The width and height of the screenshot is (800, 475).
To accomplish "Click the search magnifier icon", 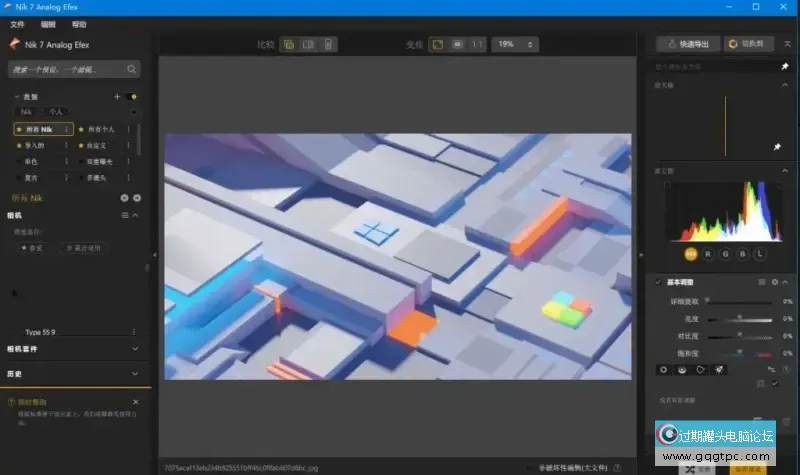I will click(132, 69).
